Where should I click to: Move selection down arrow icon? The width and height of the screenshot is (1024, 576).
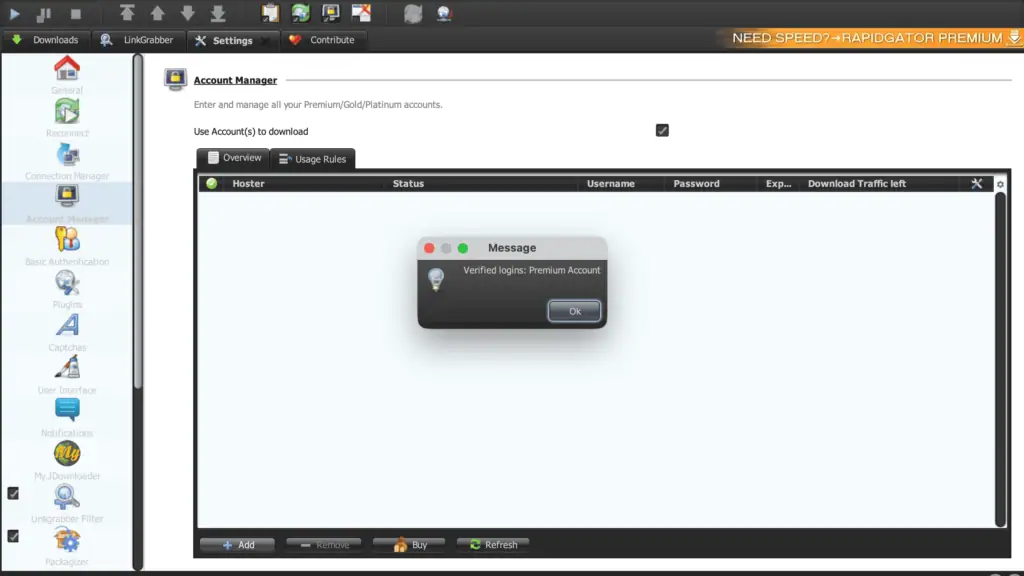187,12
